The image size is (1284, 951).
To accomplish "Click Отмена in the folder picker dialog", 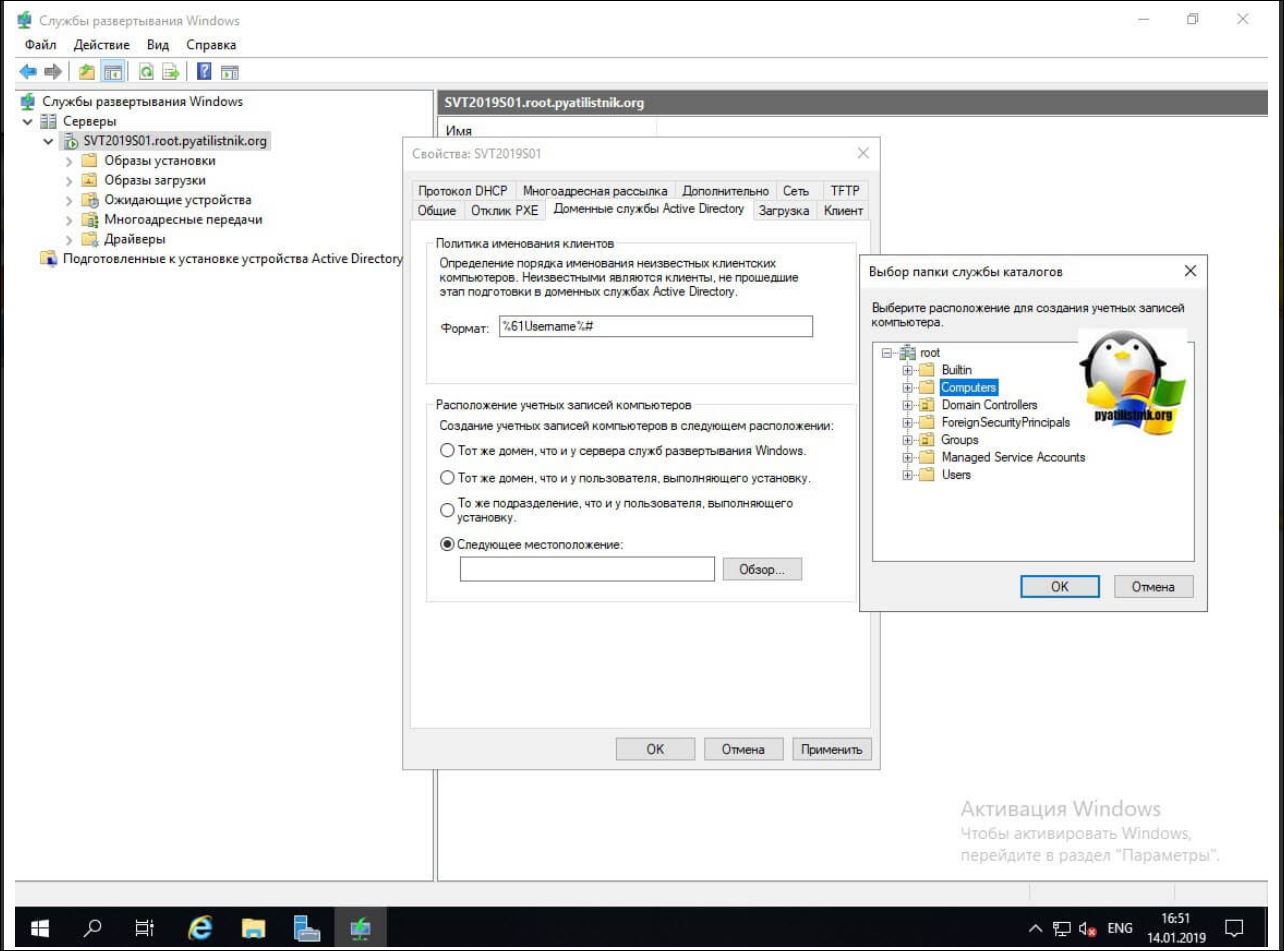I will [x=1153, y=587].
